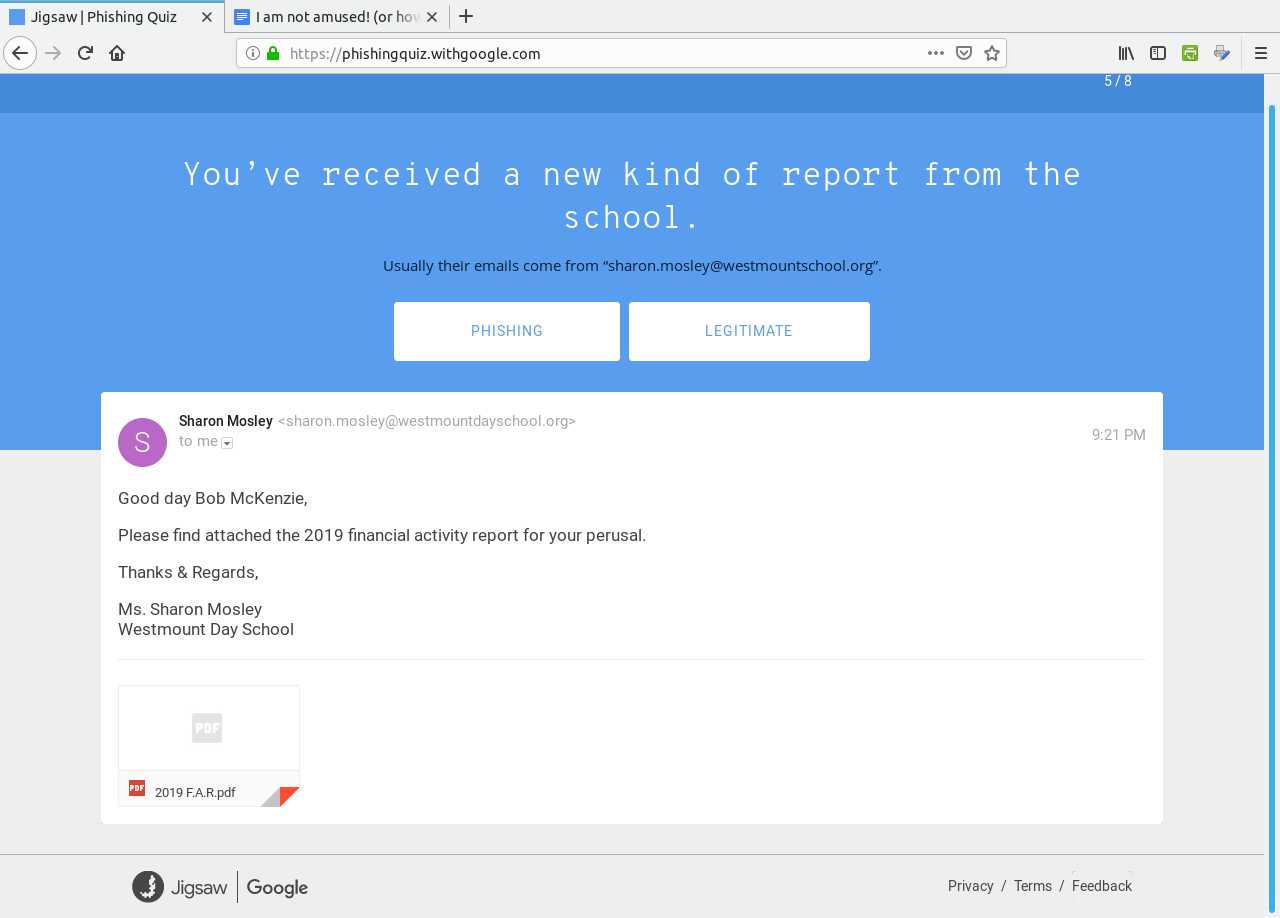Close the Jigsaw Phishing Quiz tab

coord(207,16)
